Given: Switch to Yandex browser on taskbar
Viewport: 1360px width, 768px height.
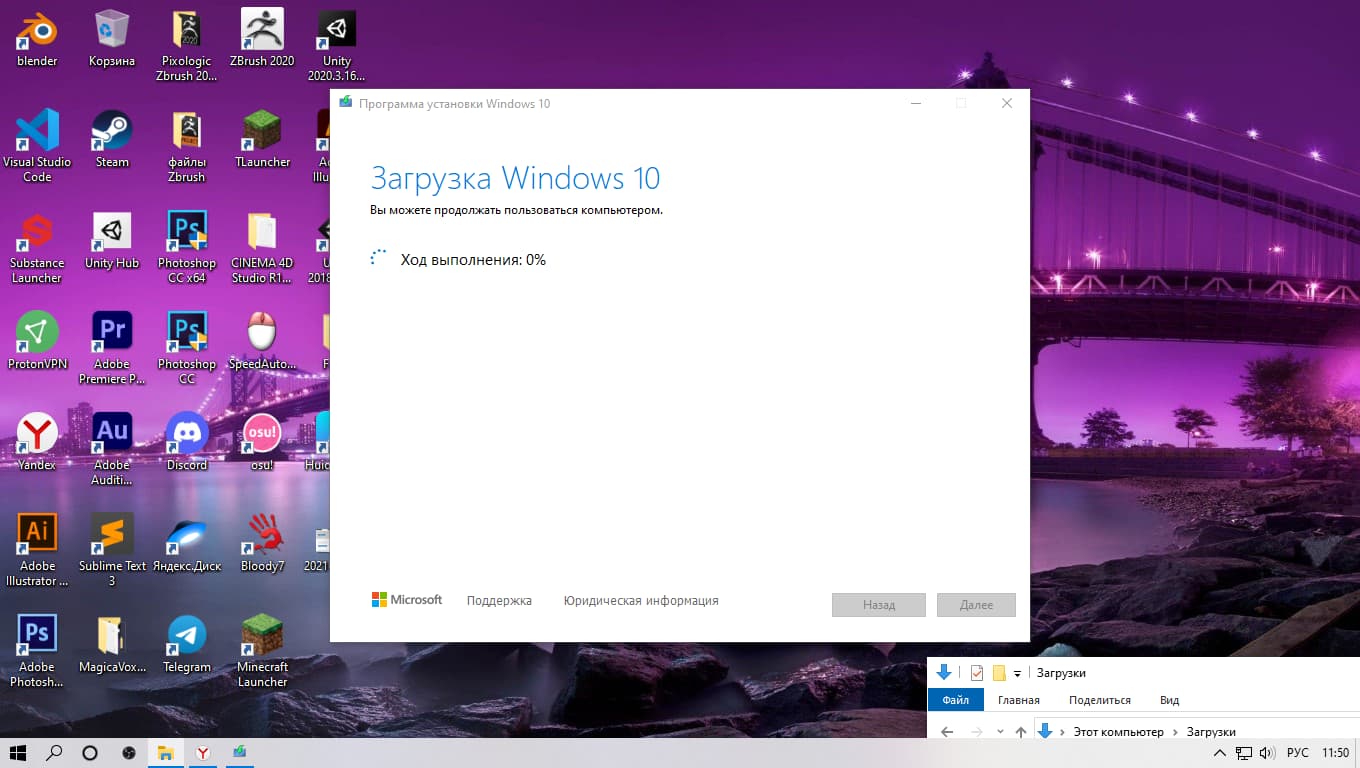Looking at the screenshot, I should tap(203, 753).
